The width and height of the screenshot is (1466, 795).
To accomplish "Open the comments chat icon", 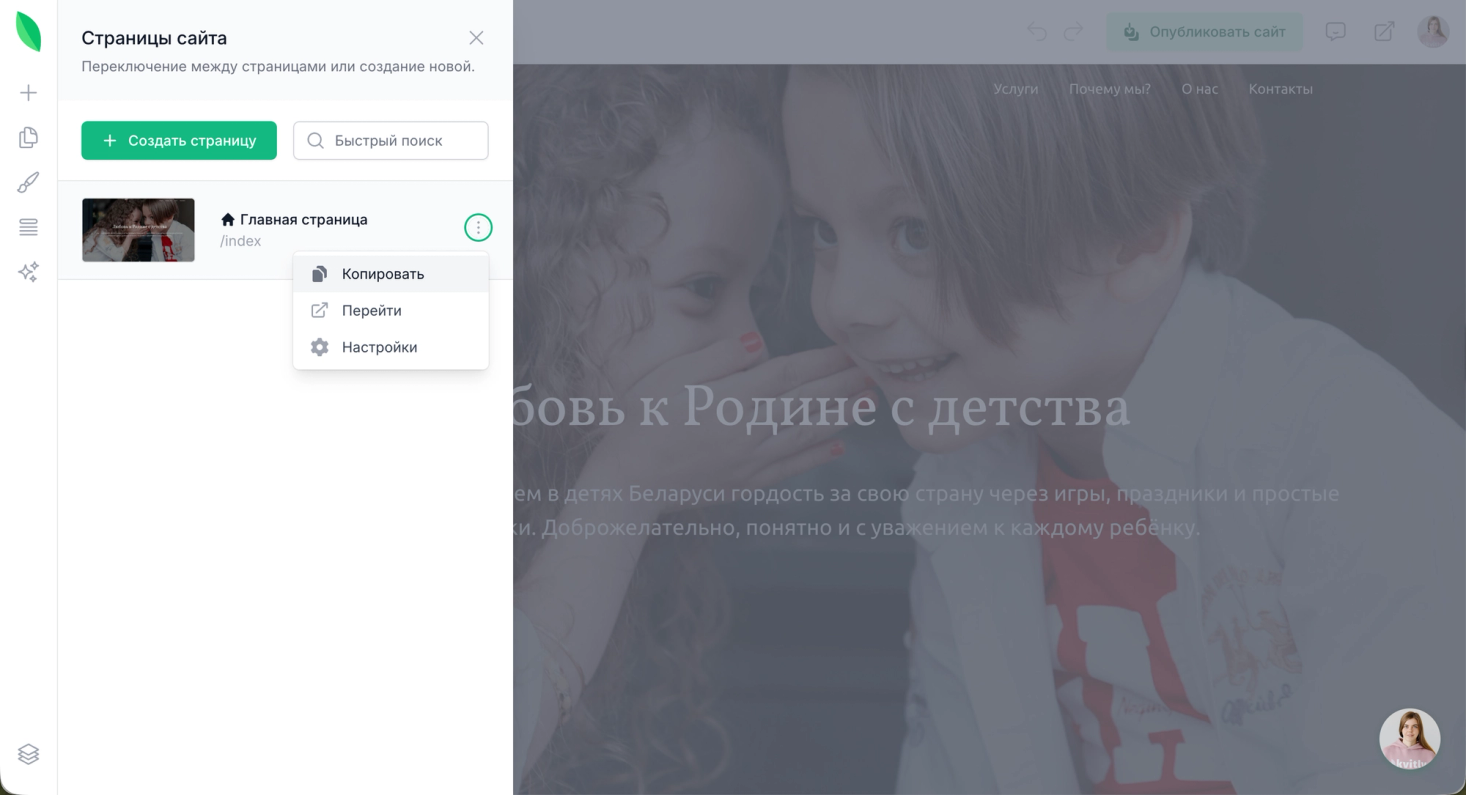I will [x=1336, y=32].
